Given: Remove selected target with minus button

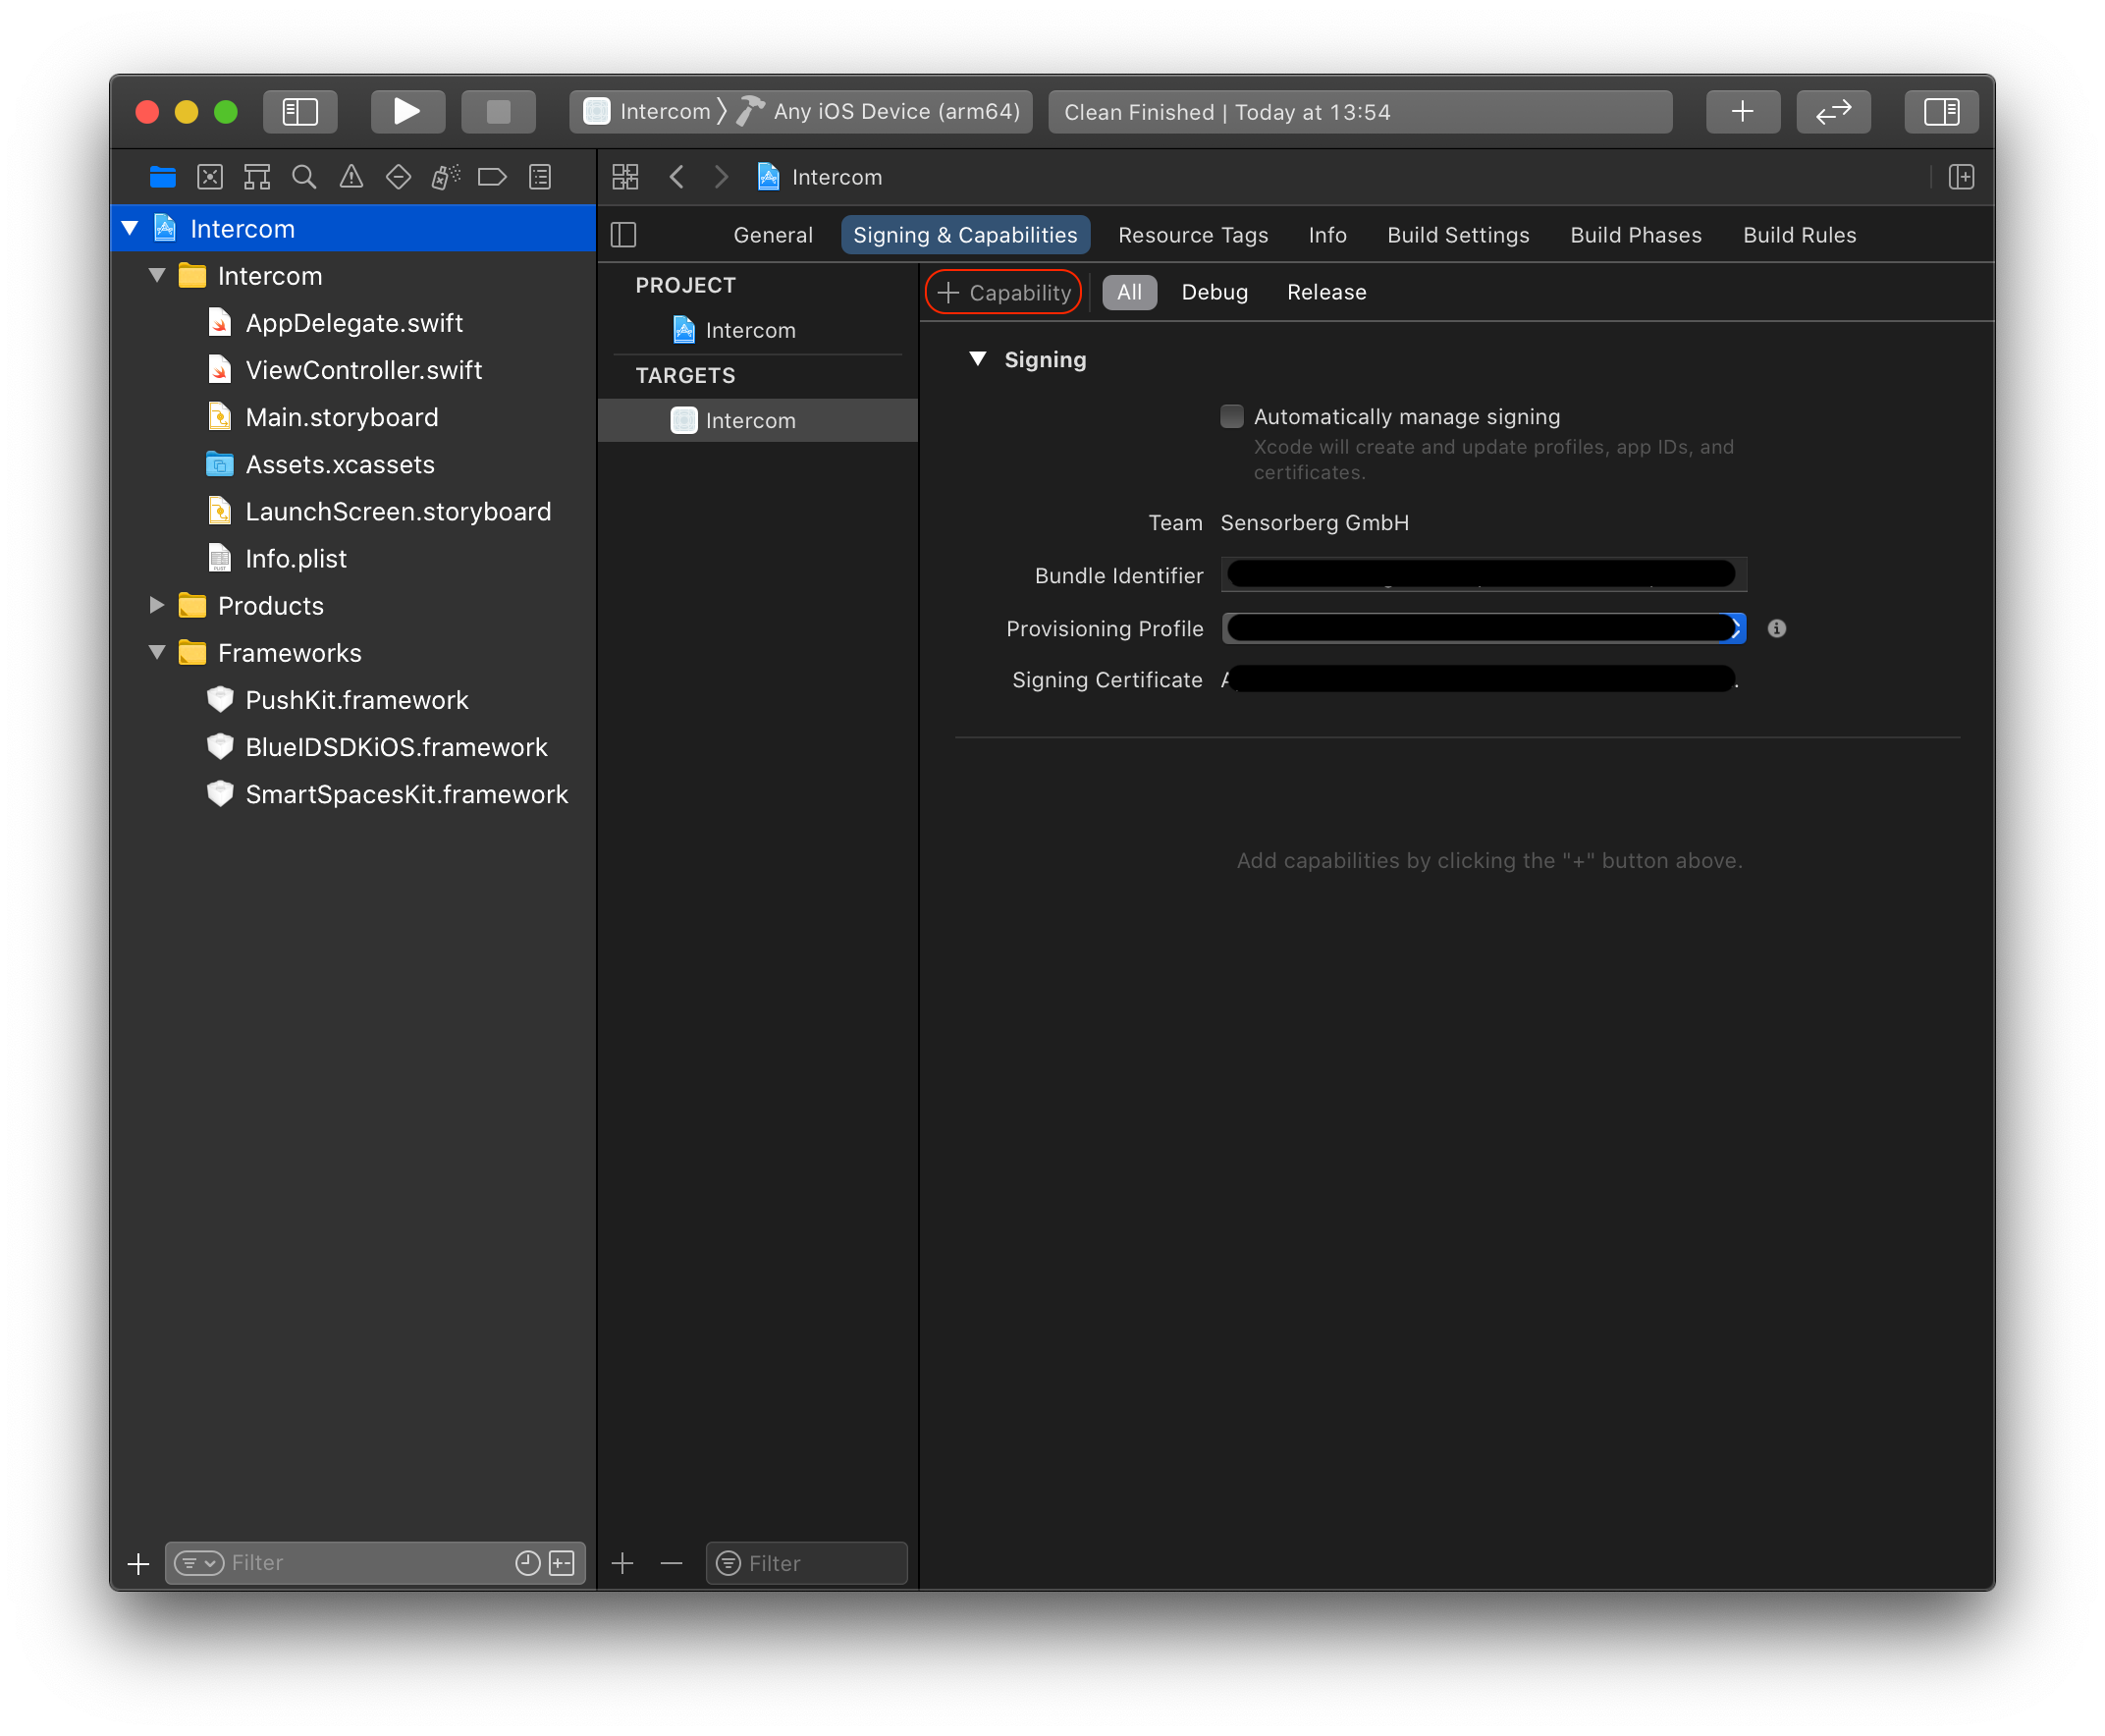Looking at the screenshot, I should [672, 1563].
